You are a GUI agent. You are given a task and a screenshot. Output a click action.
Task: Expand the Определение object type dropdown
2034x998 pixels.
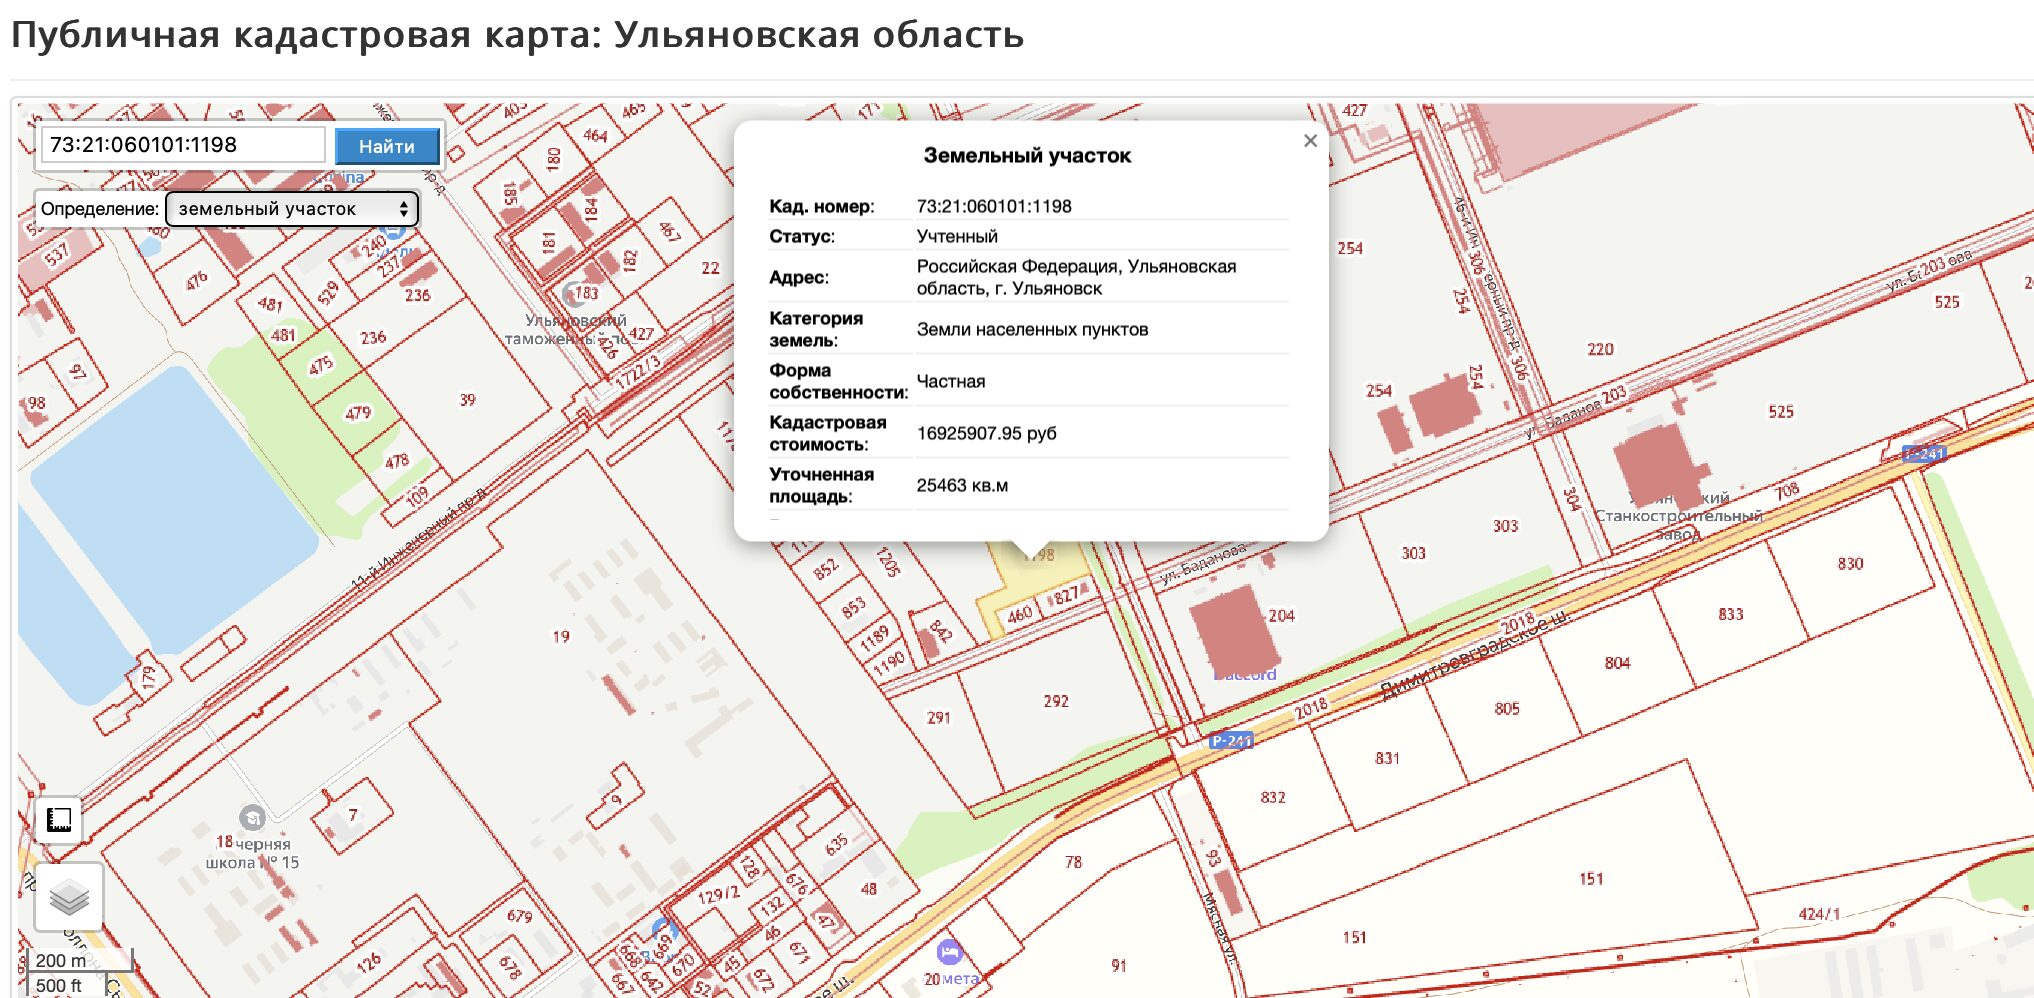coord(292,209)
